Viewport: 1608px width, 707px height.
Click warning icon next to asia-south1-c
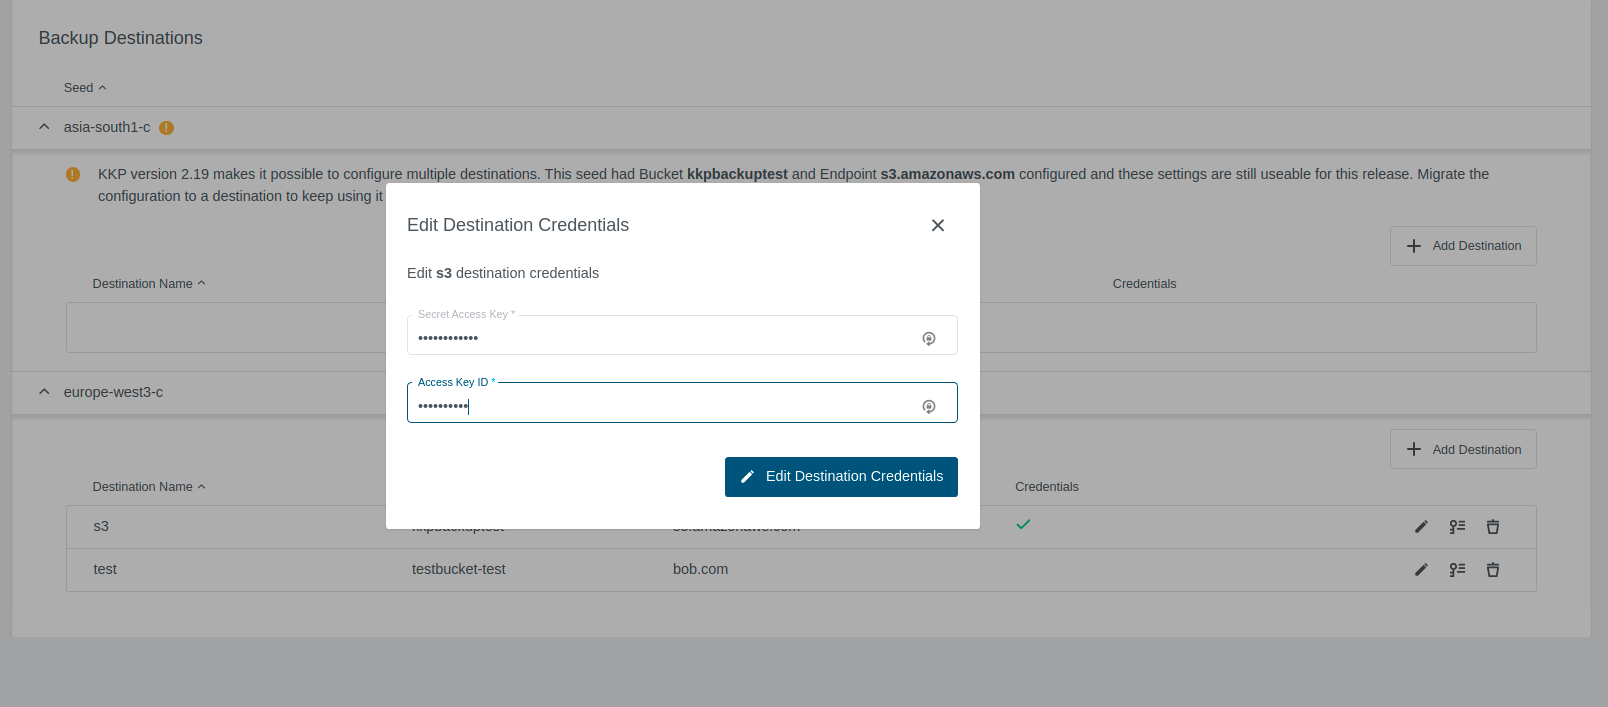tap(166, 128)
